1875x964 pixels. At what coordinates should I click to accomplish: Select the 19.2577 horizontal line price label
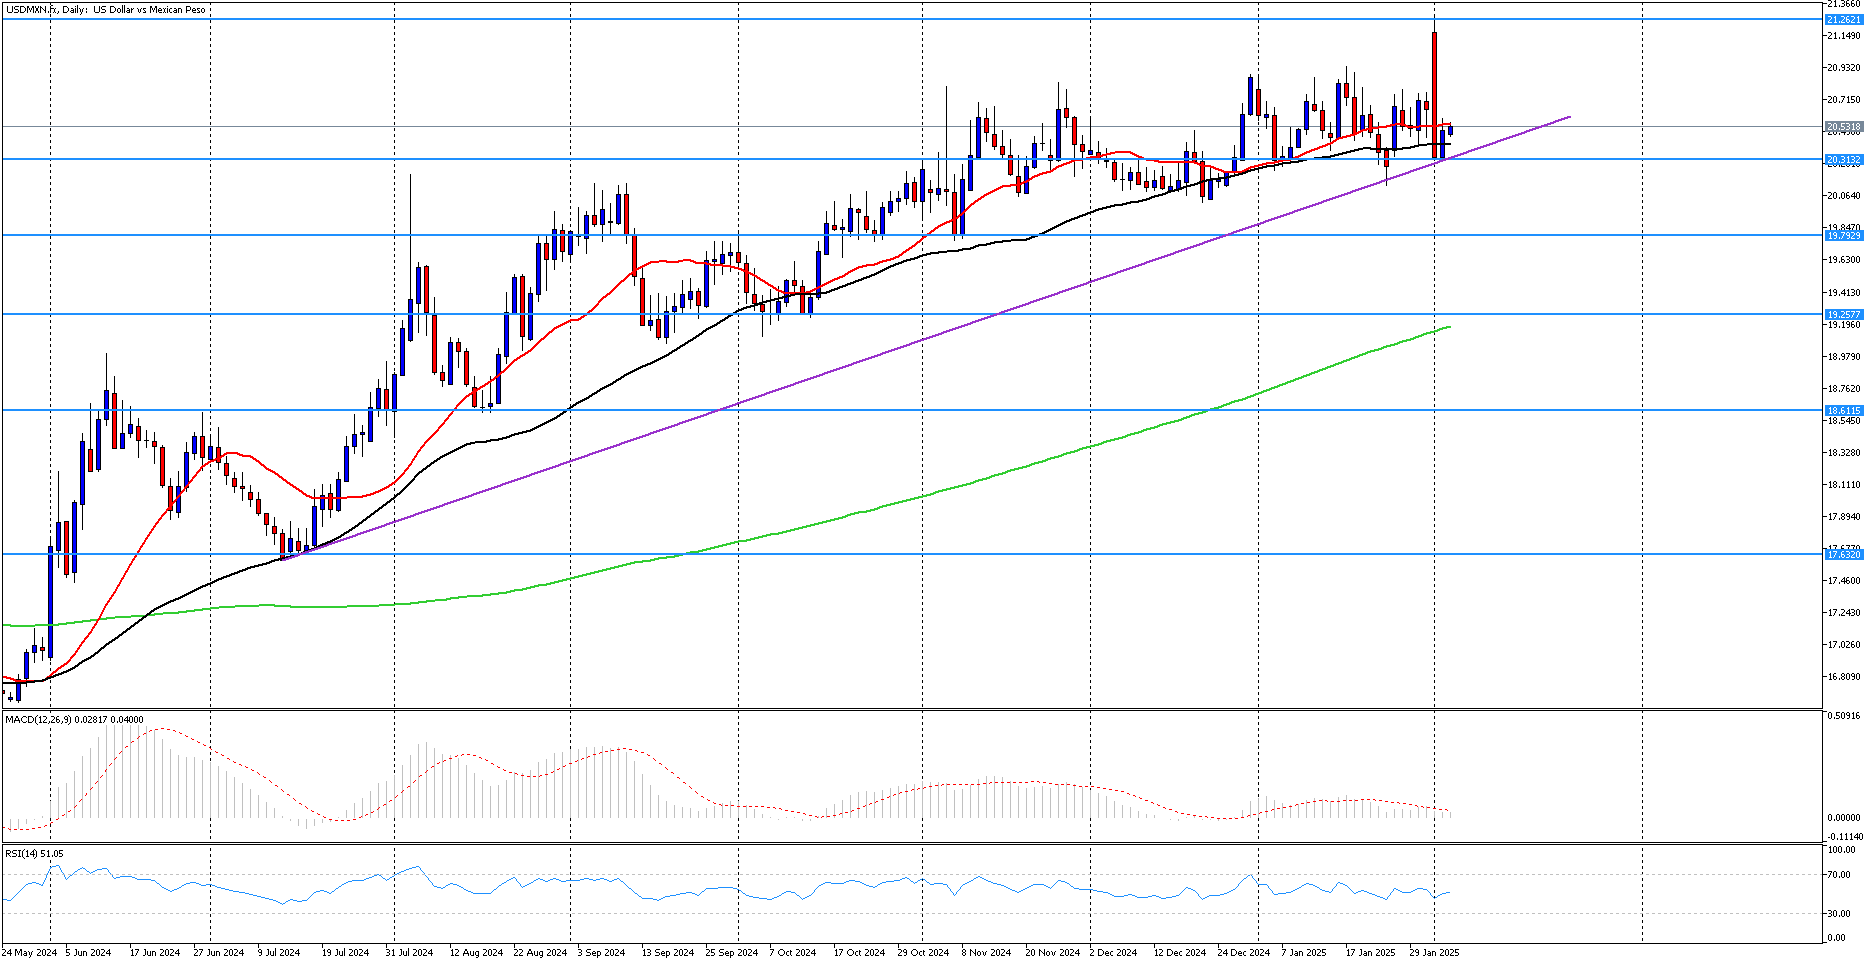(1843, 314)
